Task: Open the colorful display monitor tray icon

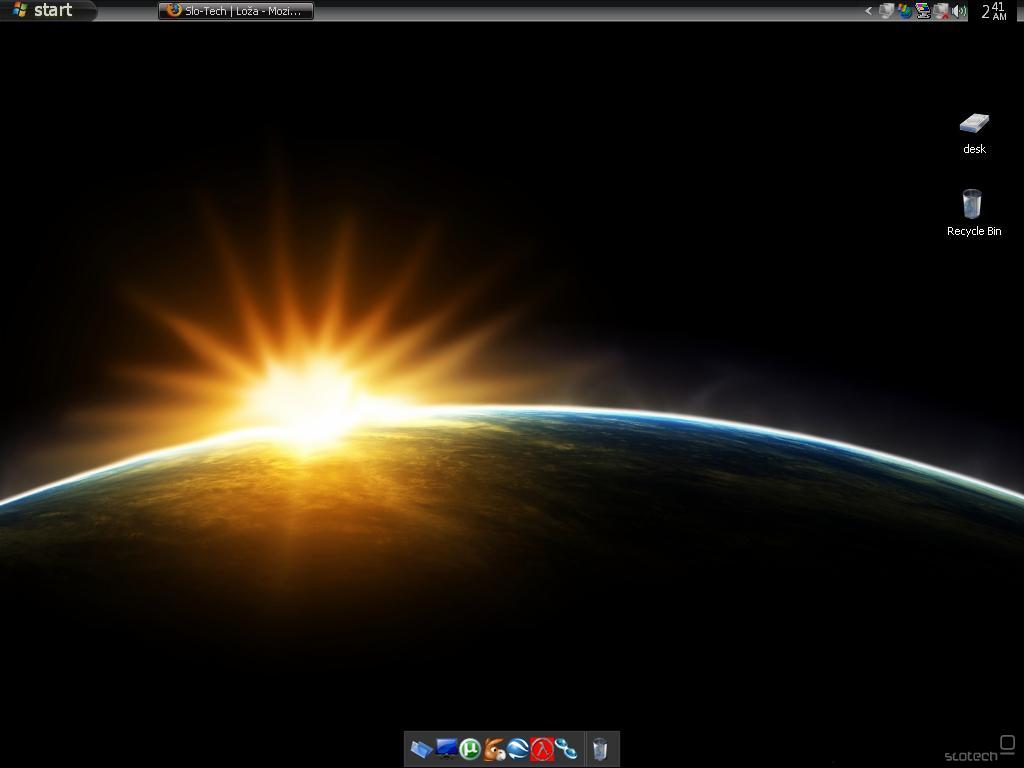Action: tap(923, 11)
